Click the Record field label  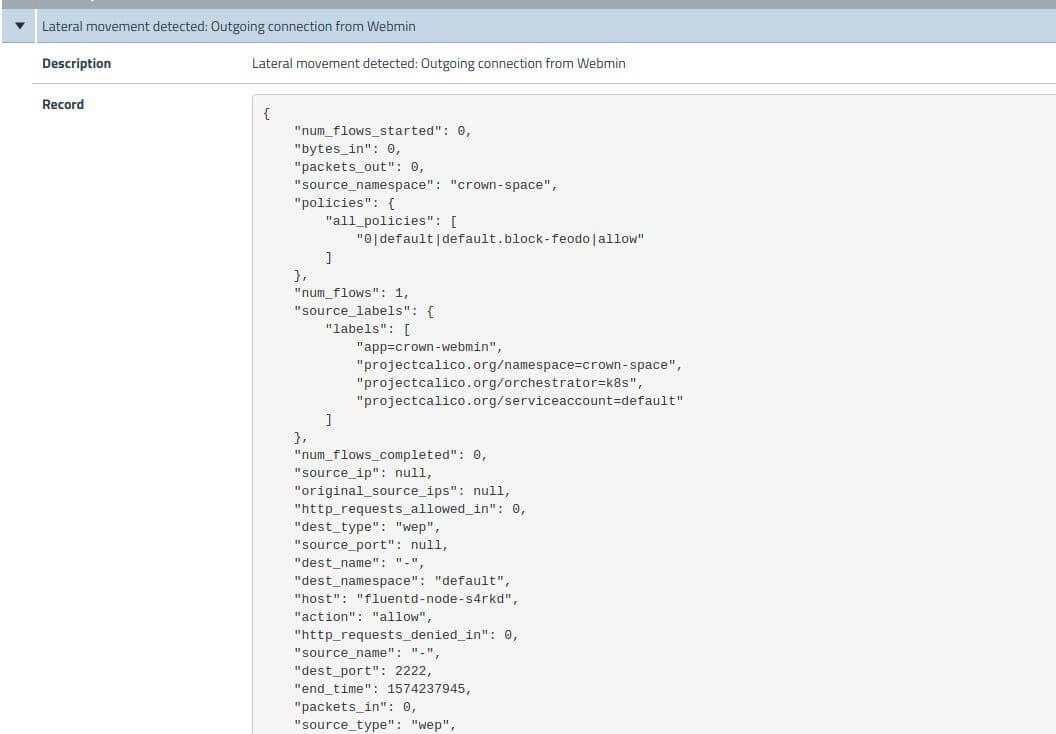pos(63,104)
